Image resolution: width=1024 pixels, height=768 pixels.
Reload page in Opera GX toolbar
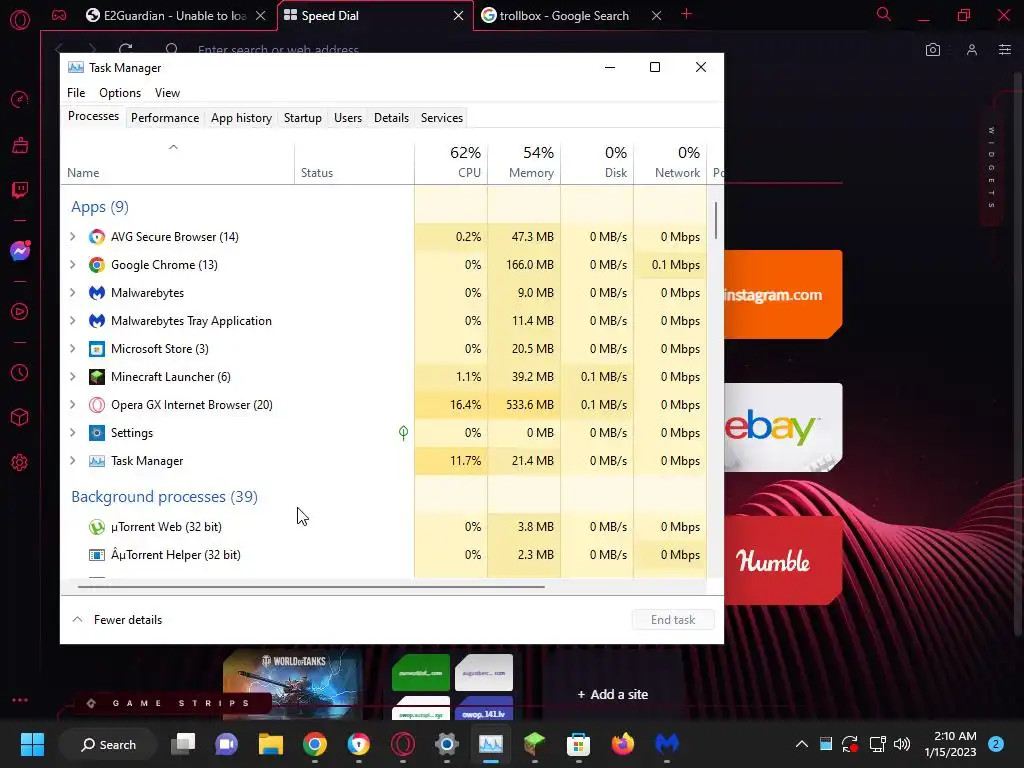125,49
